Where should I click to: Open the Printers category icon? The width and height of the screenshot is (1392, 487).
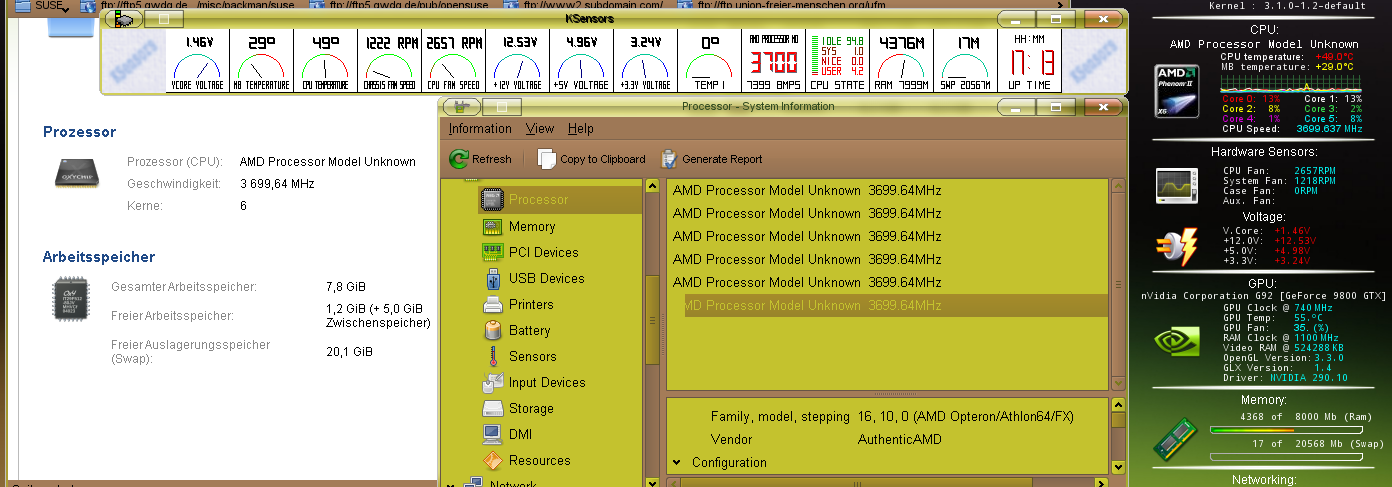(x=492, y=304)
